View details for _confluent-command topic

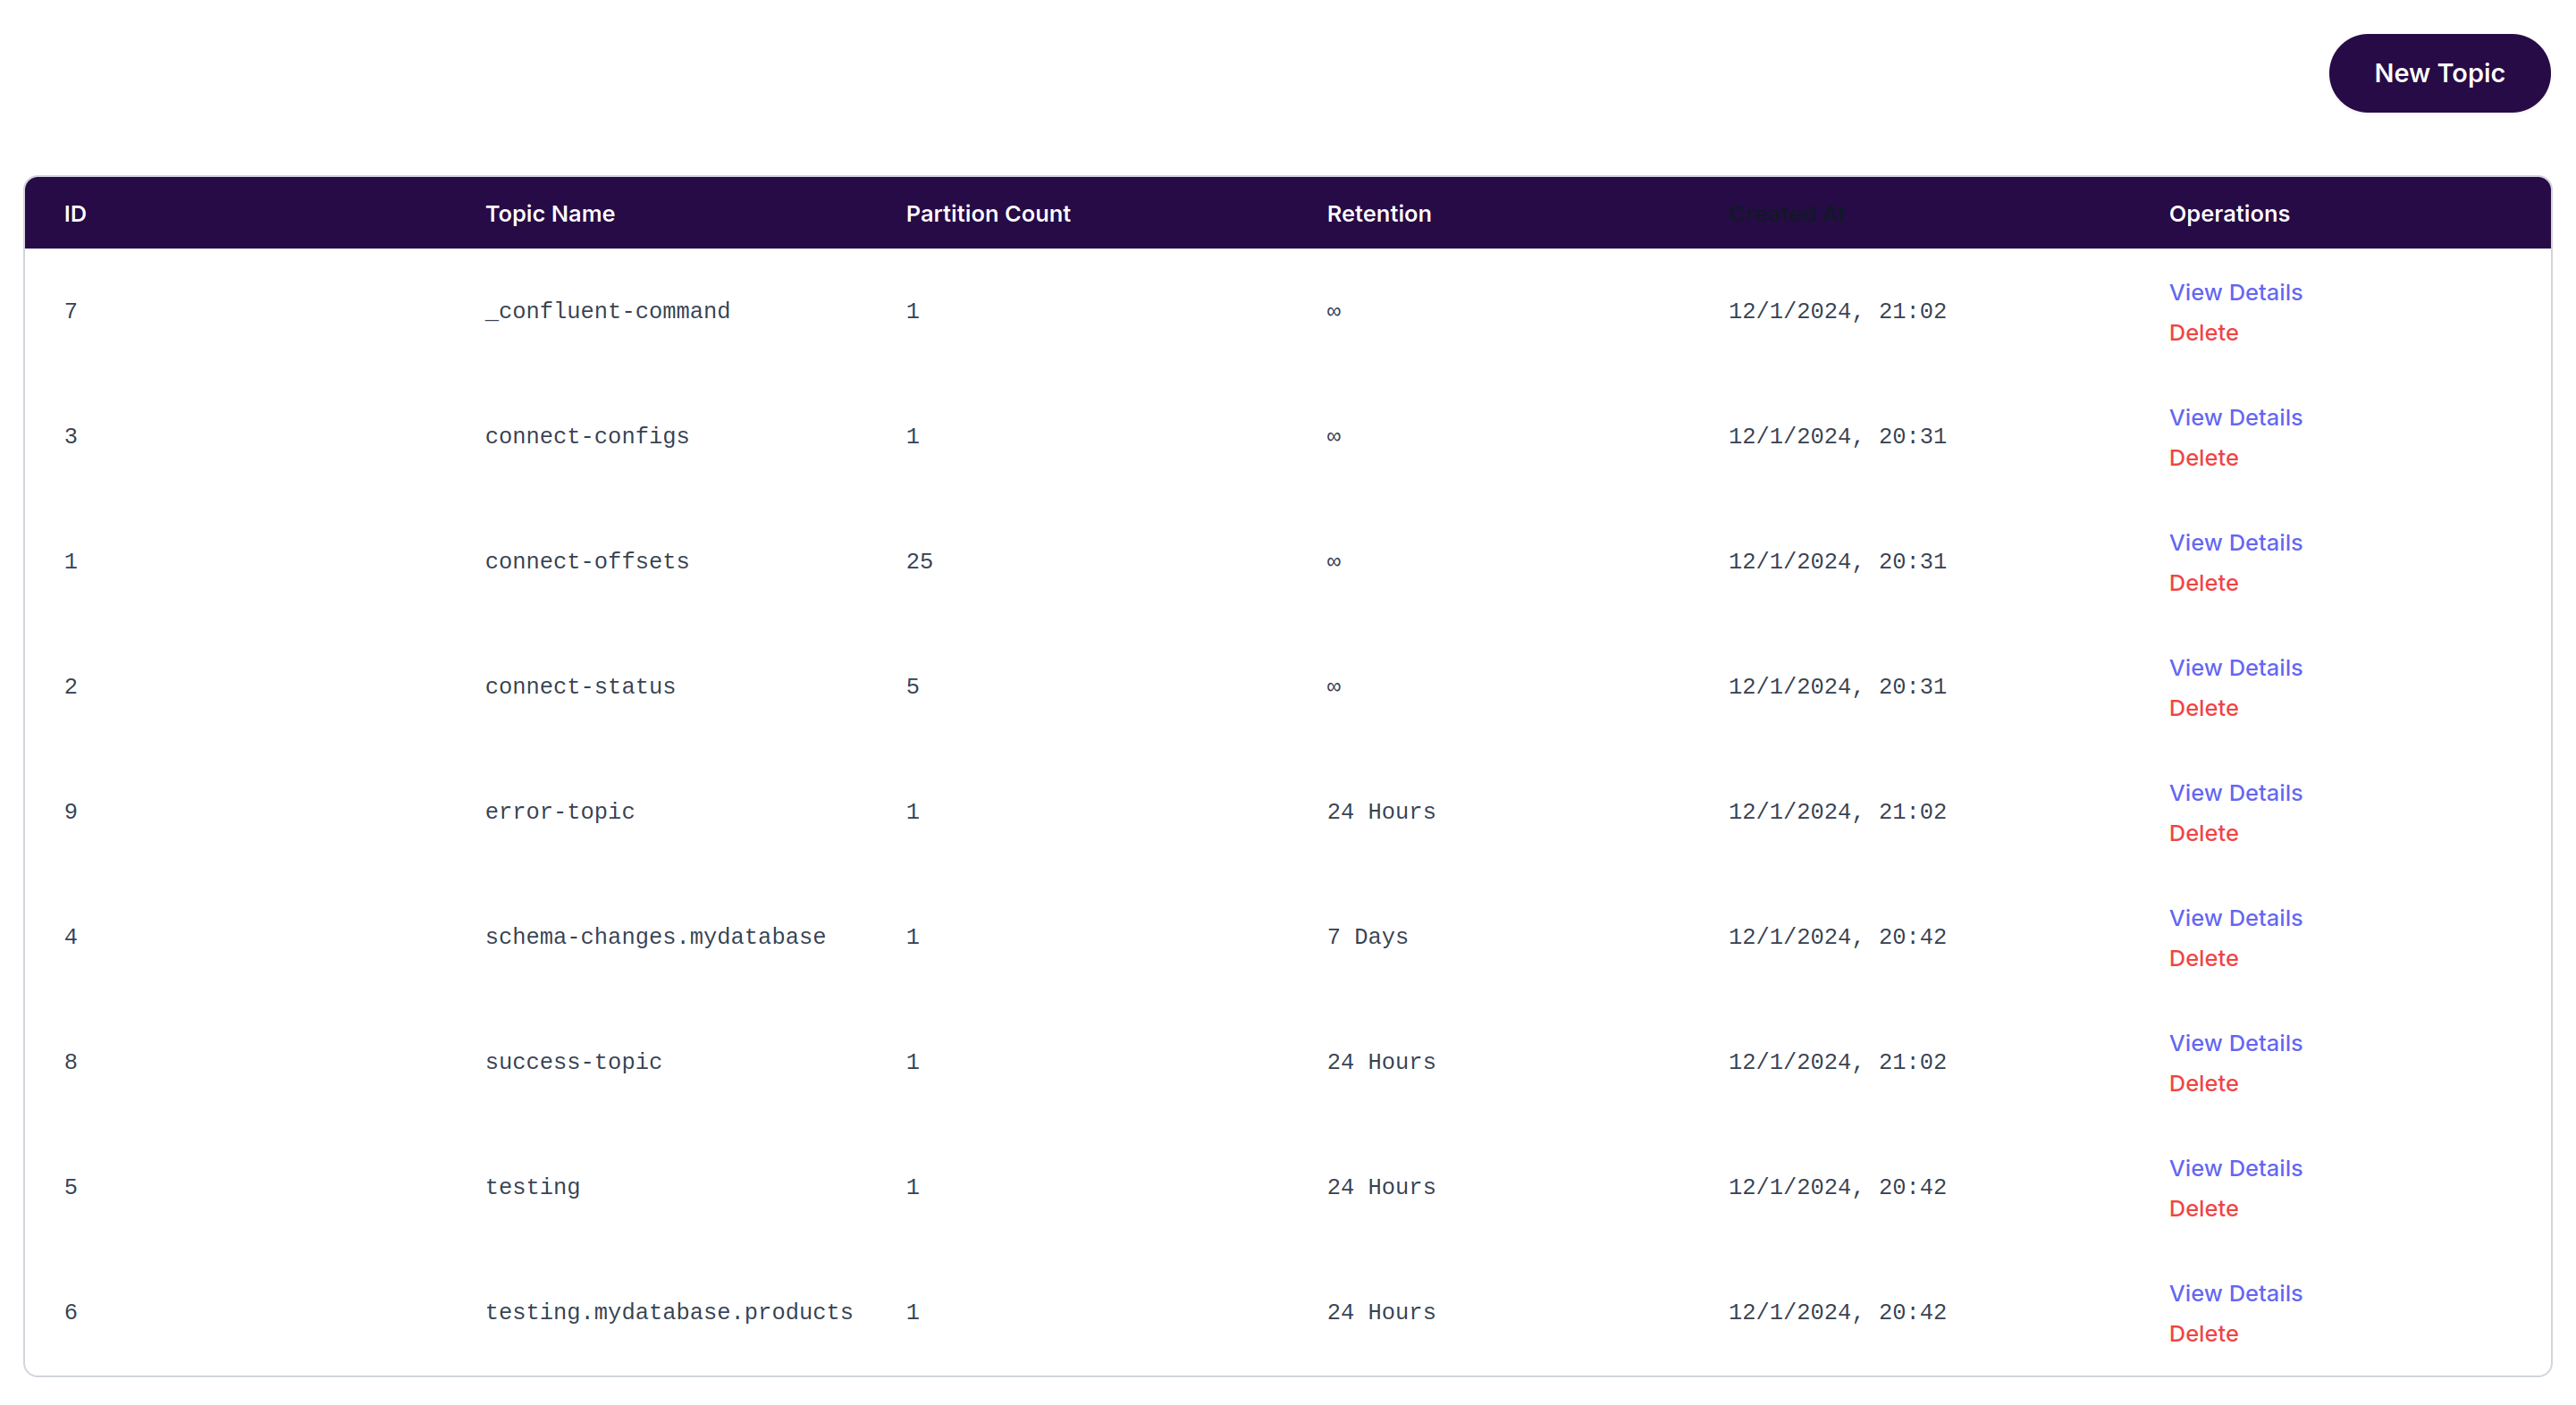click(x=2236, y=292)
